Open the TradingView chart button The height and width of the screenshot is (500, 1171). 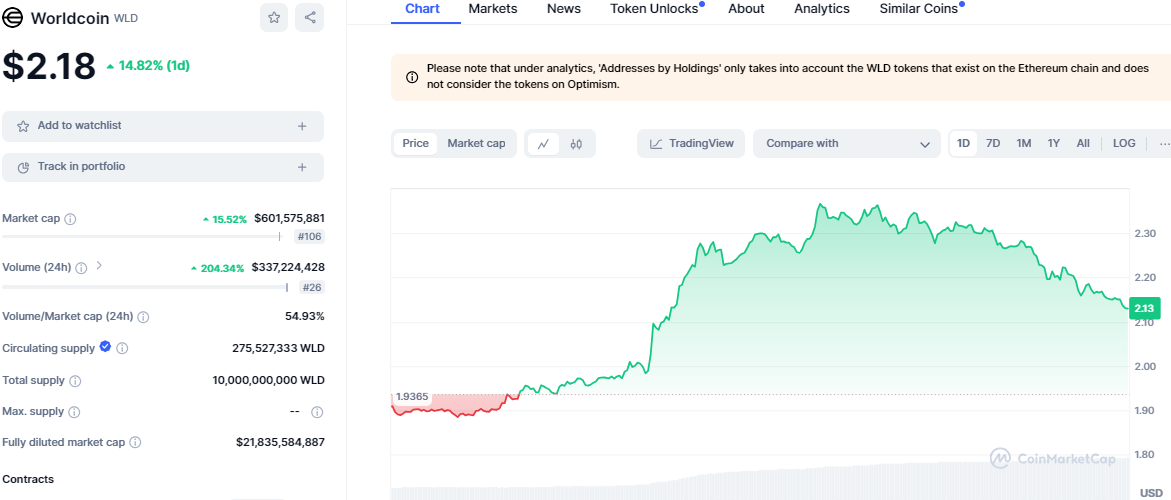click(x=691, y=143)
